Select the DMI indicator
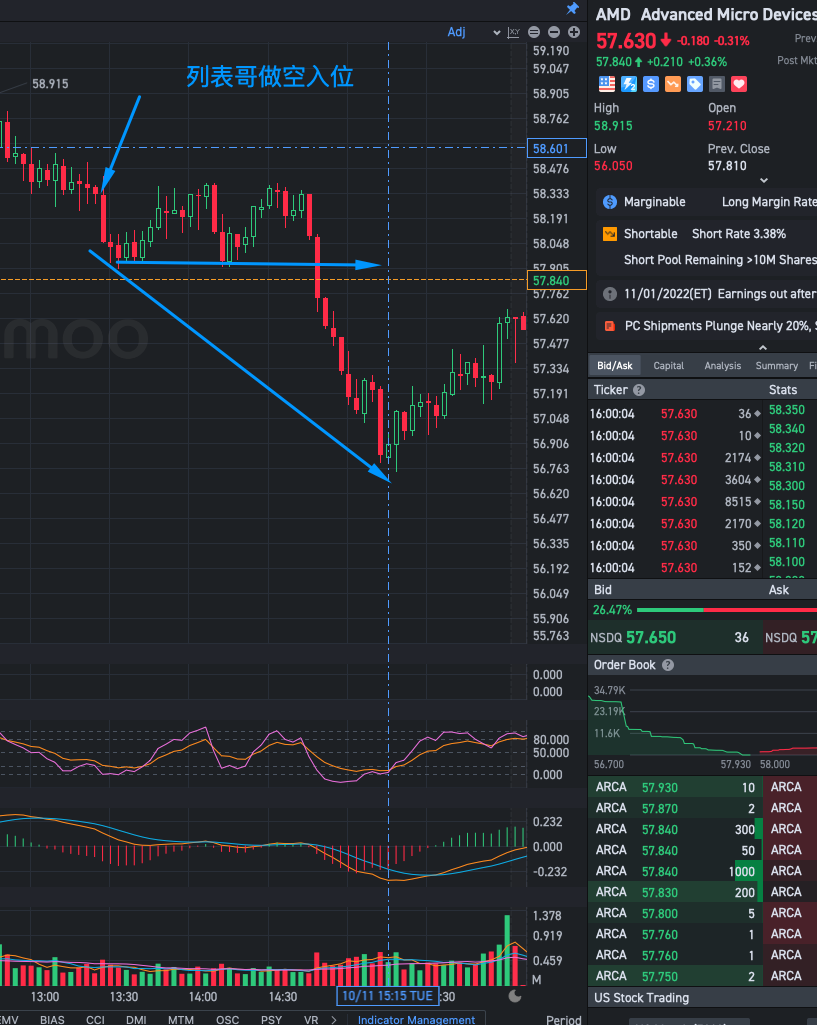817x1025 pixels. (136, 1019)
